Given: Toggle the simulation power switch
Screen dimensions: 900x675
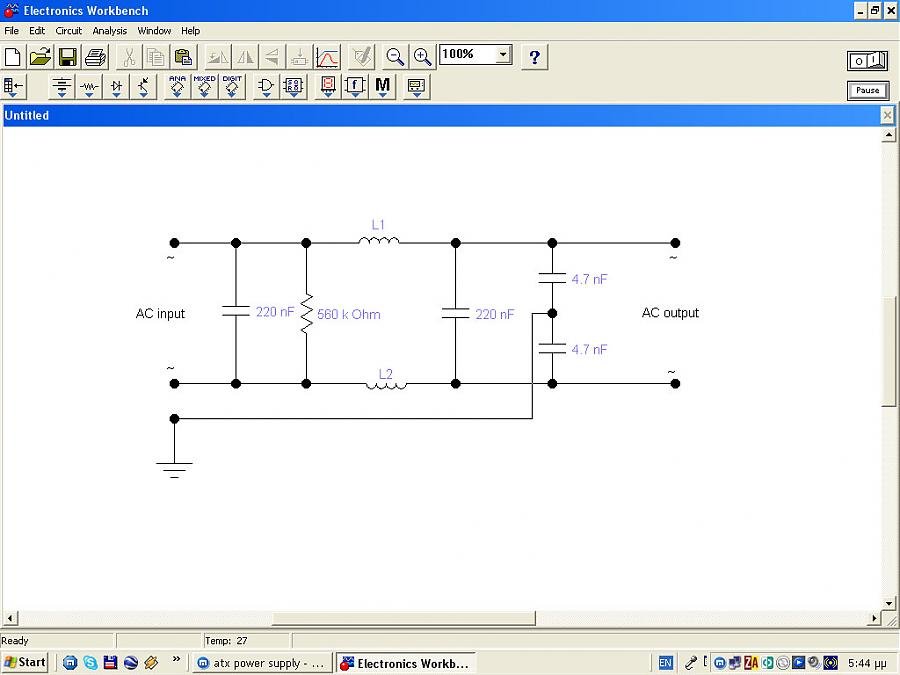Looking at the screenshot, I should 867,61.
